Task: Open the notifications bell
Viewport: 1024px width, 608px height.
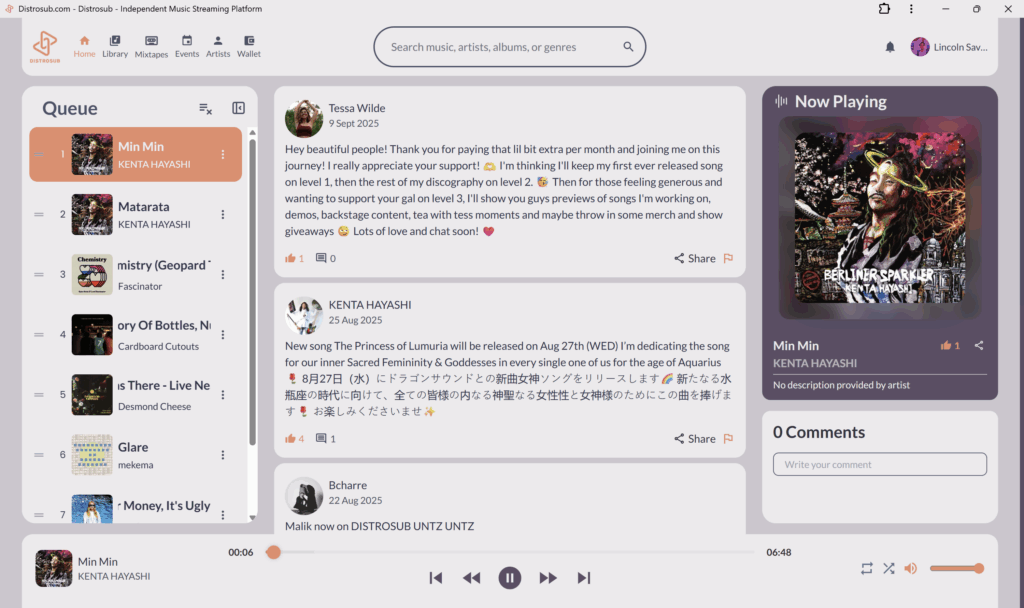Action: tap(890, 47)
